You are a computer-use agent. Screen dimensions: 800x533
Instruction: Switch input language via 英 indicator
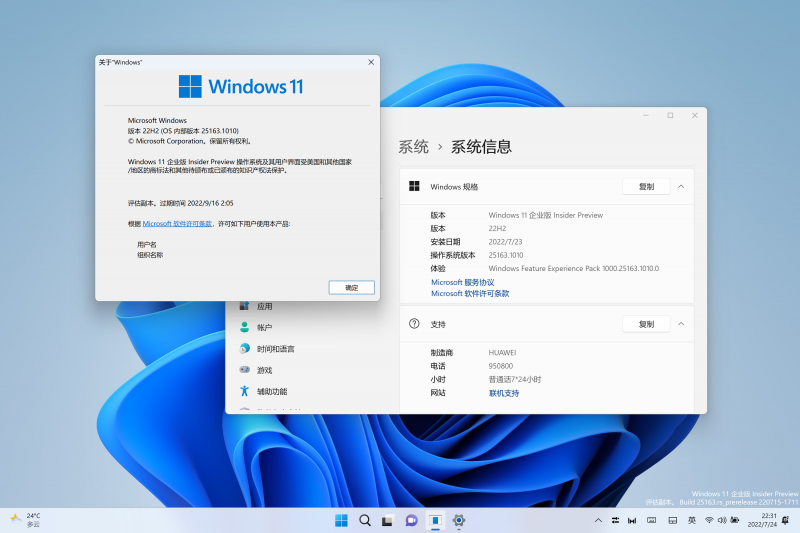coord(692,520)
